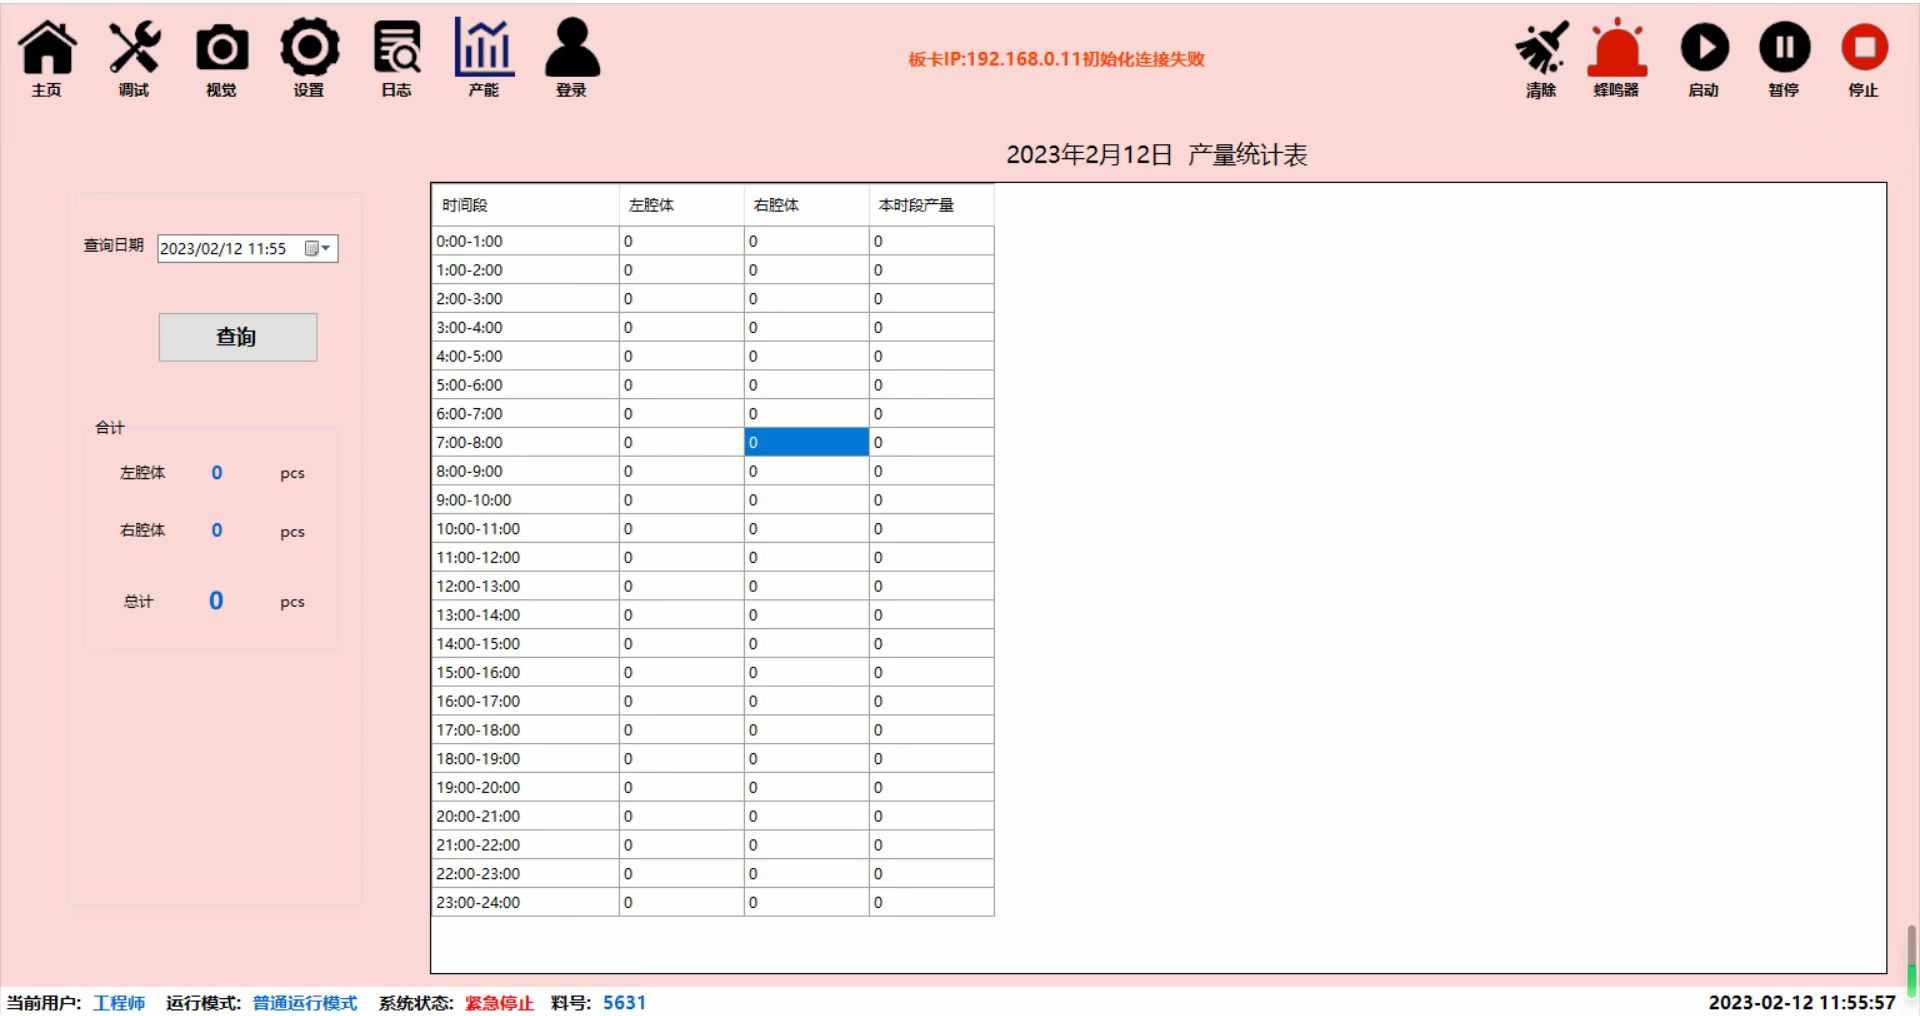Click the 左腔体 total value in 合计
The height and width of the screenshot is (1016, 1920).
(217, 473)
